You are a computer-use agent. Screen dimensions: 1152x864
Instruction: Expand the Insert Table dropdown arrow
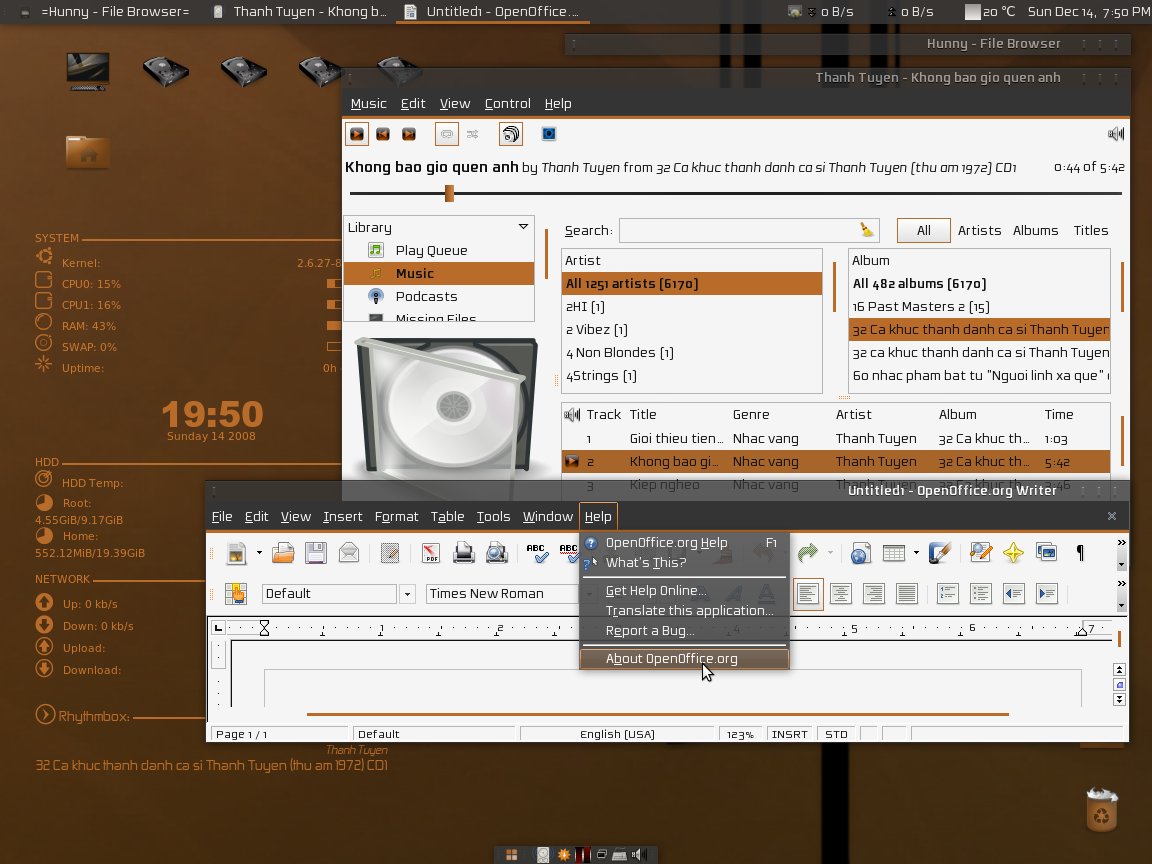point(916,552)
